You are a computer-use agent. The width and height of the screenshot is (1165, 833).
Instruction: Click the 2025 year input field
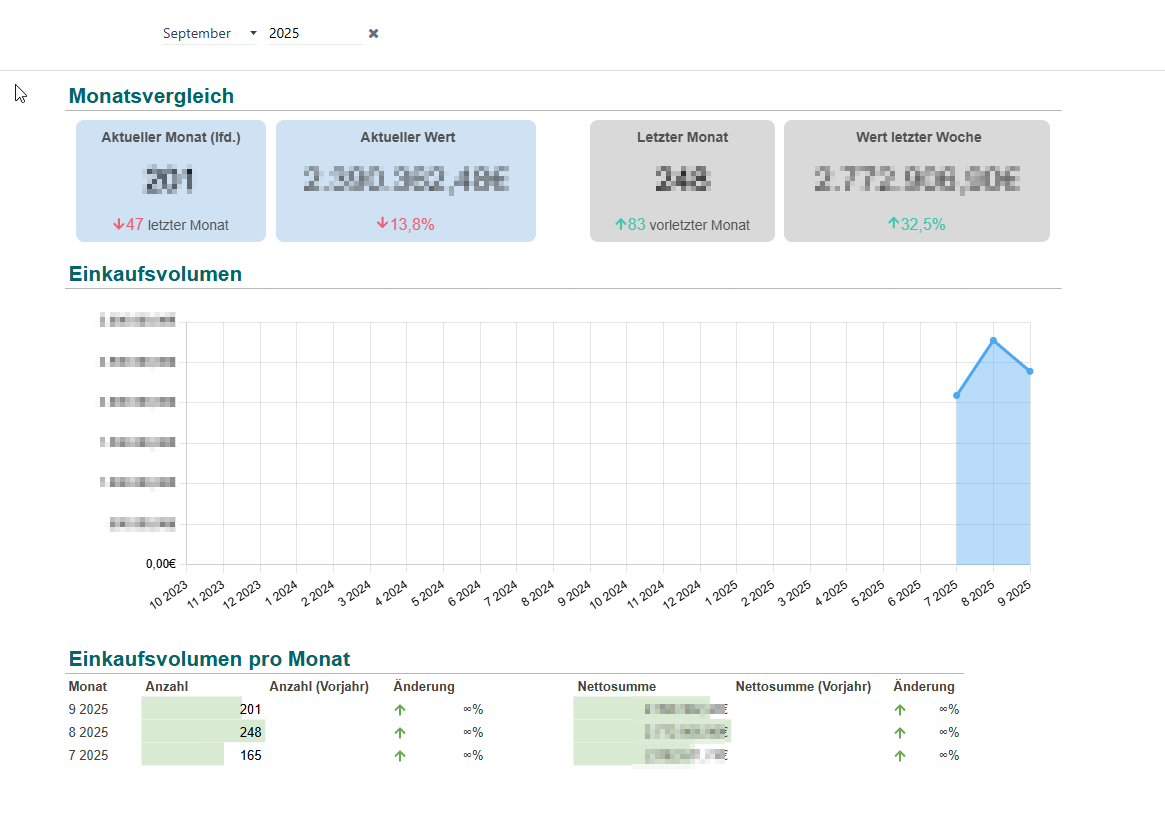pyautogui.click(x=315, y=33)
